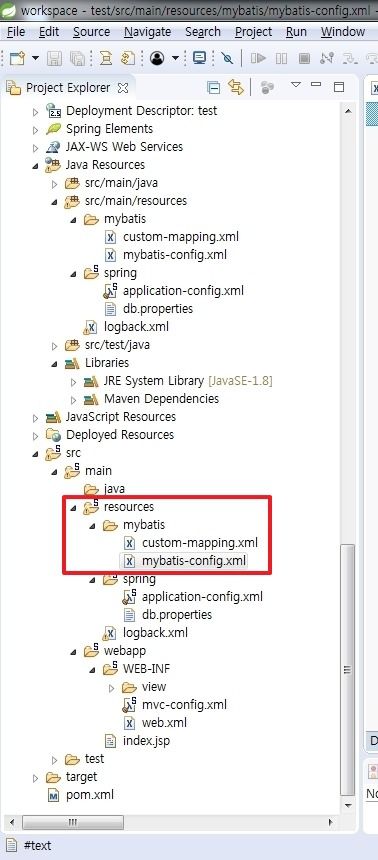Collapse All in Project Explorer
This screenshot has height=860, width=378.
[x=213, y=87]
